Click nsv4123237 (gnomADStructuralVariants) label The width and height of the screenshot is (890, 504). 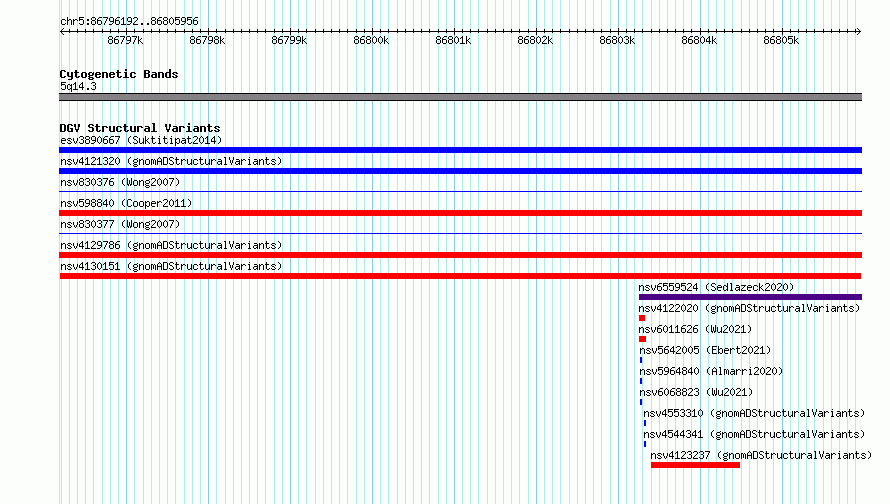point(761,455)
